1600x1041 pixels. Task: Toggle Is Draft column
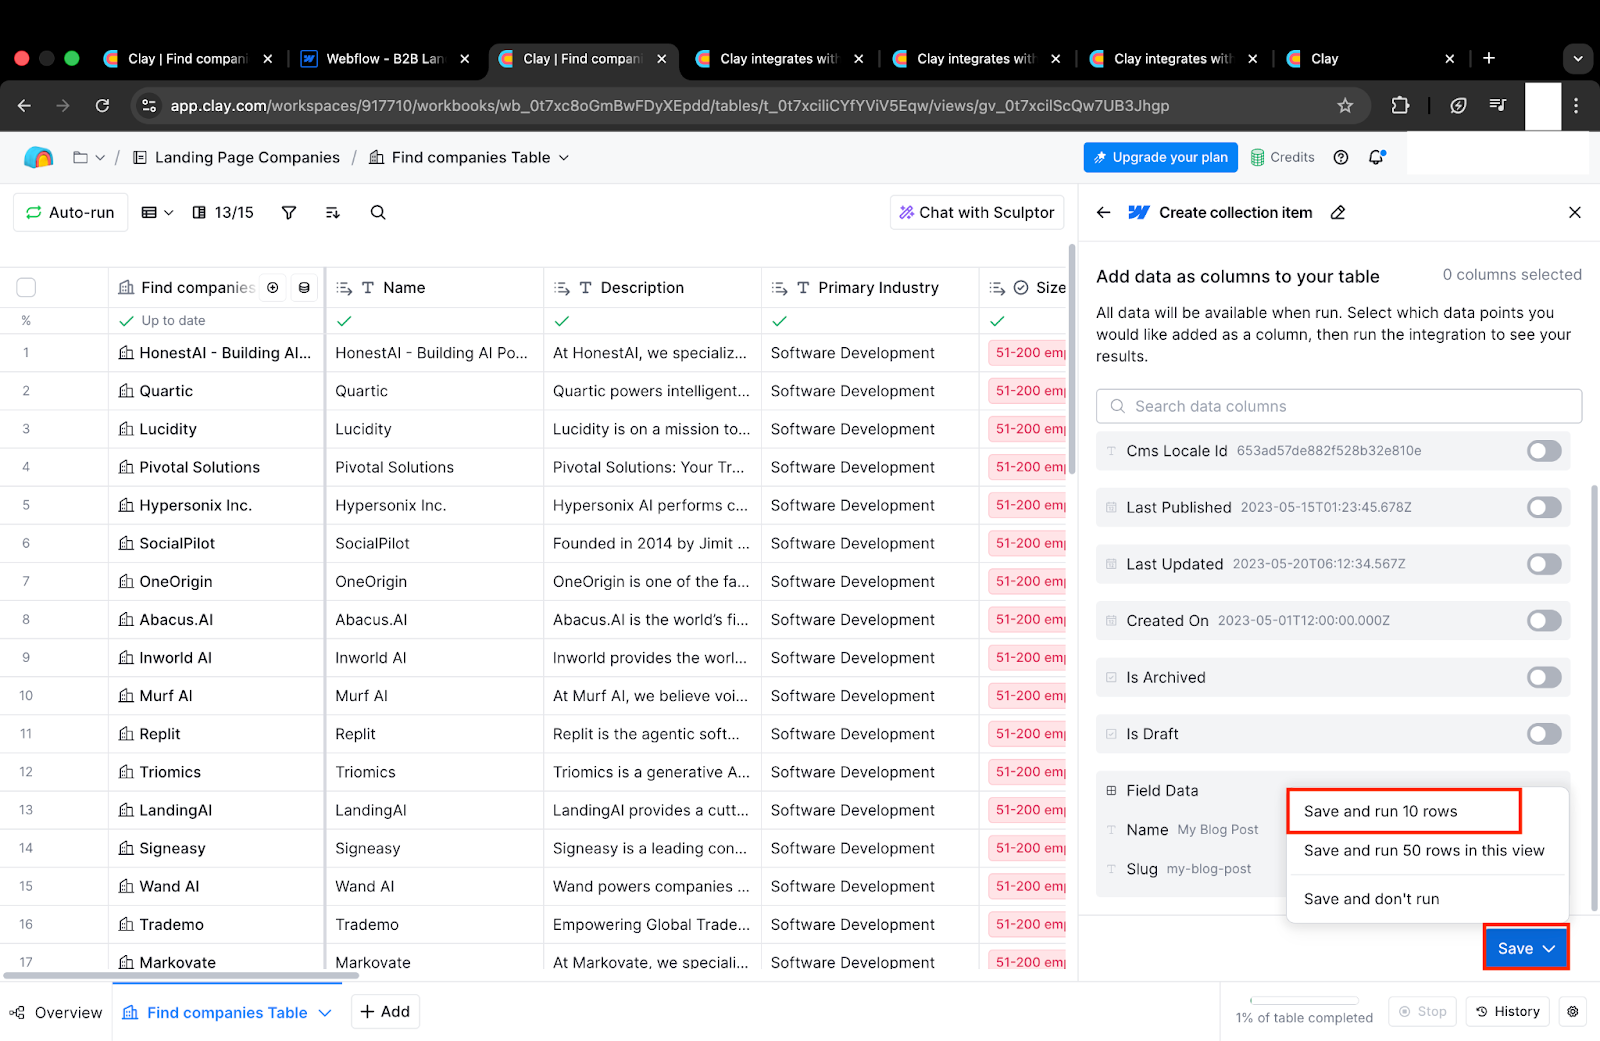click(x=1544, y=734)
